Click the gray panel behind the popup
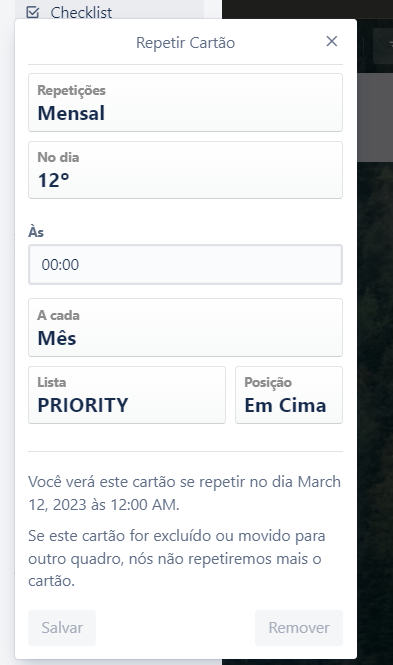393x665 pixels. tap(375, 117)
